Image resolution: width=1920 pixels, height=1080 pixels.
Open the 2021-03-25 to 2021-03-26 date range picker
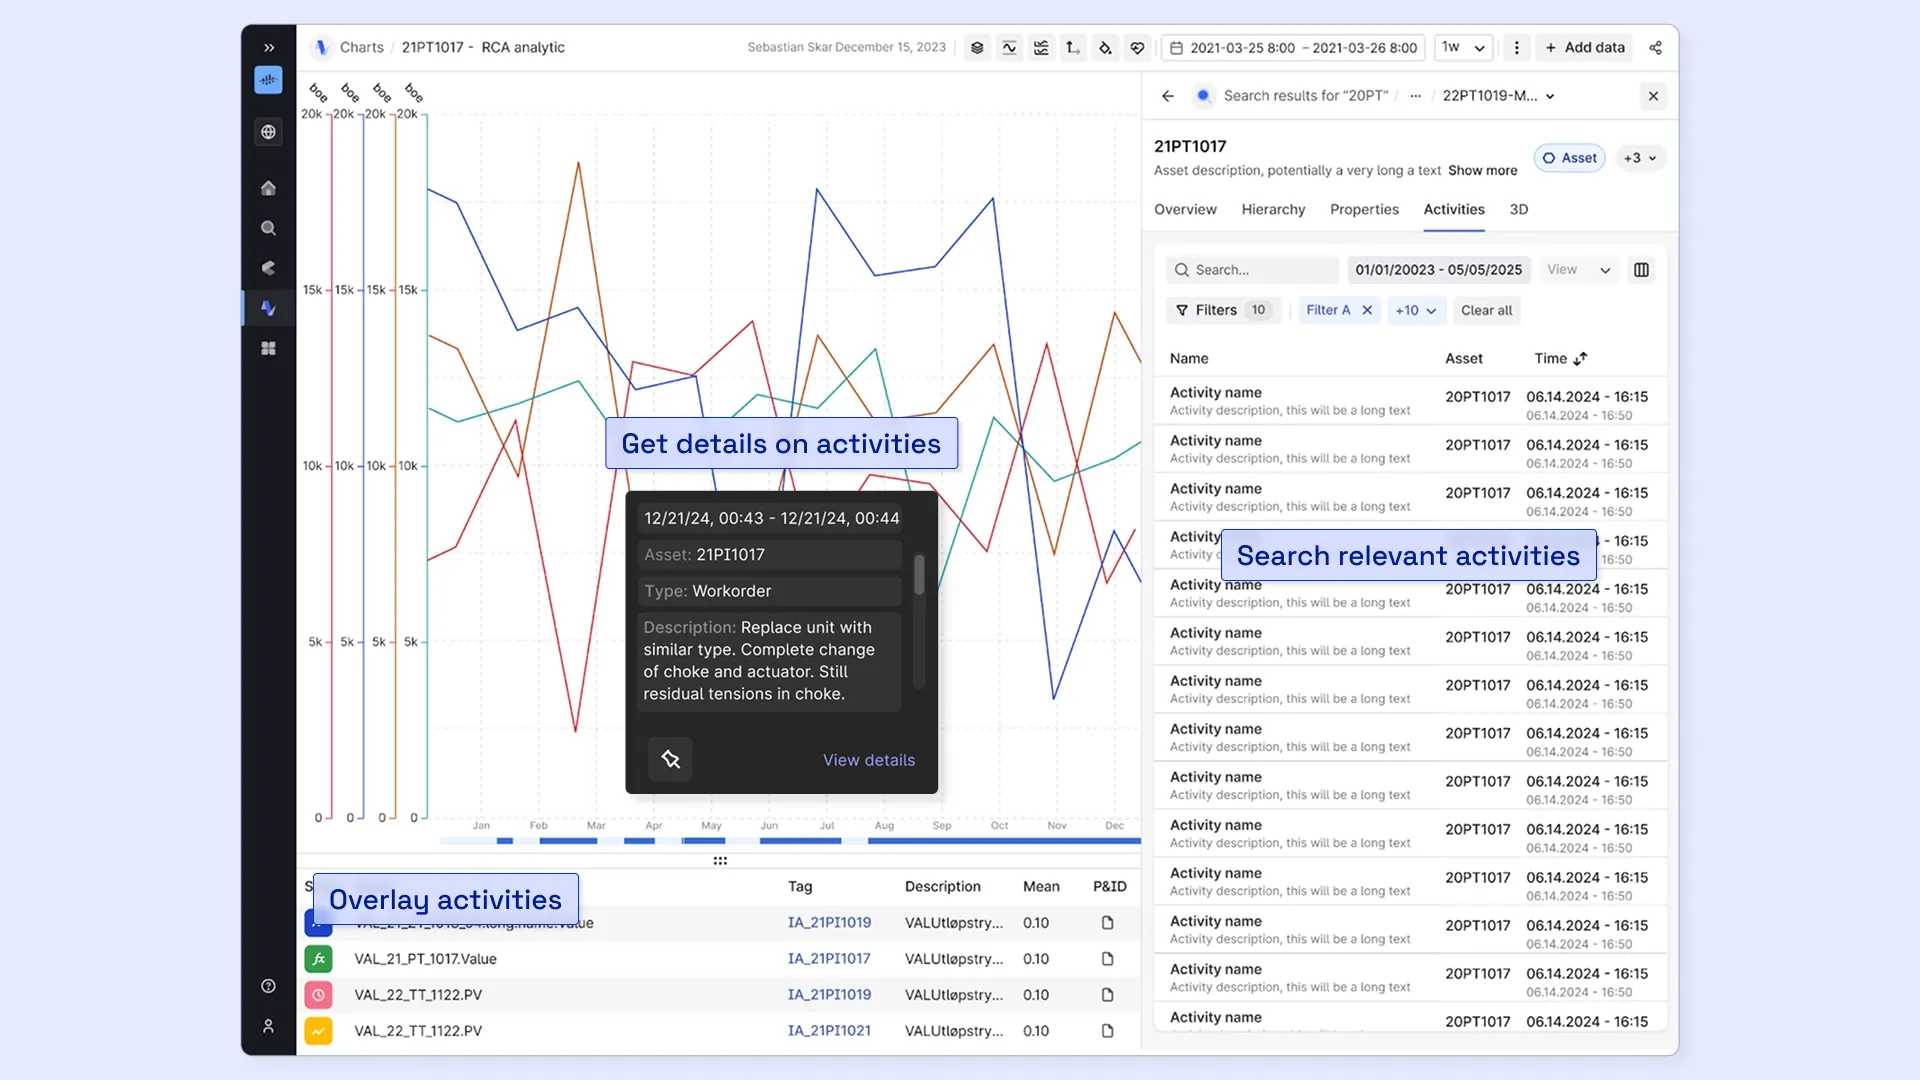point(1294,48)
